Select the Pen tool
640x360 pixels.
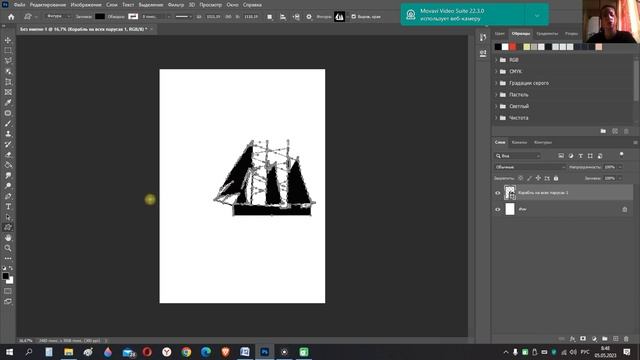[x=8, y=196]
